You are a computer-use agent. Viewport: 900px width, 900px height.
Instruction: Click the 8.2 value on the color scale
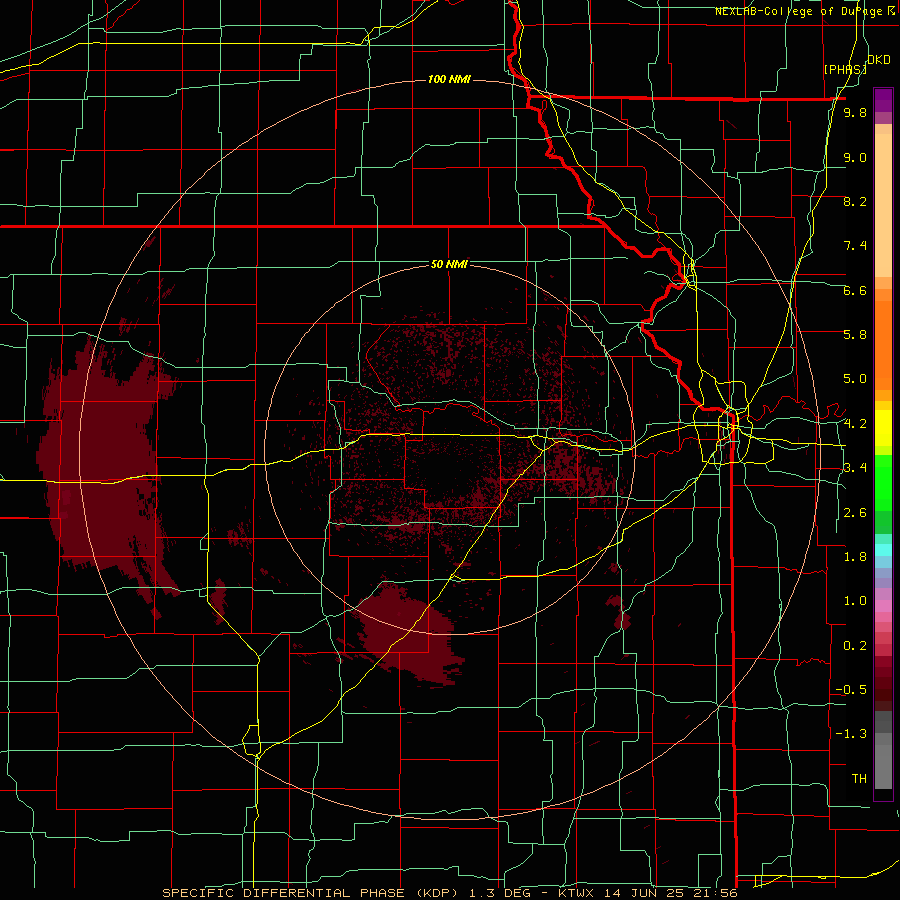tap(855, 201)
